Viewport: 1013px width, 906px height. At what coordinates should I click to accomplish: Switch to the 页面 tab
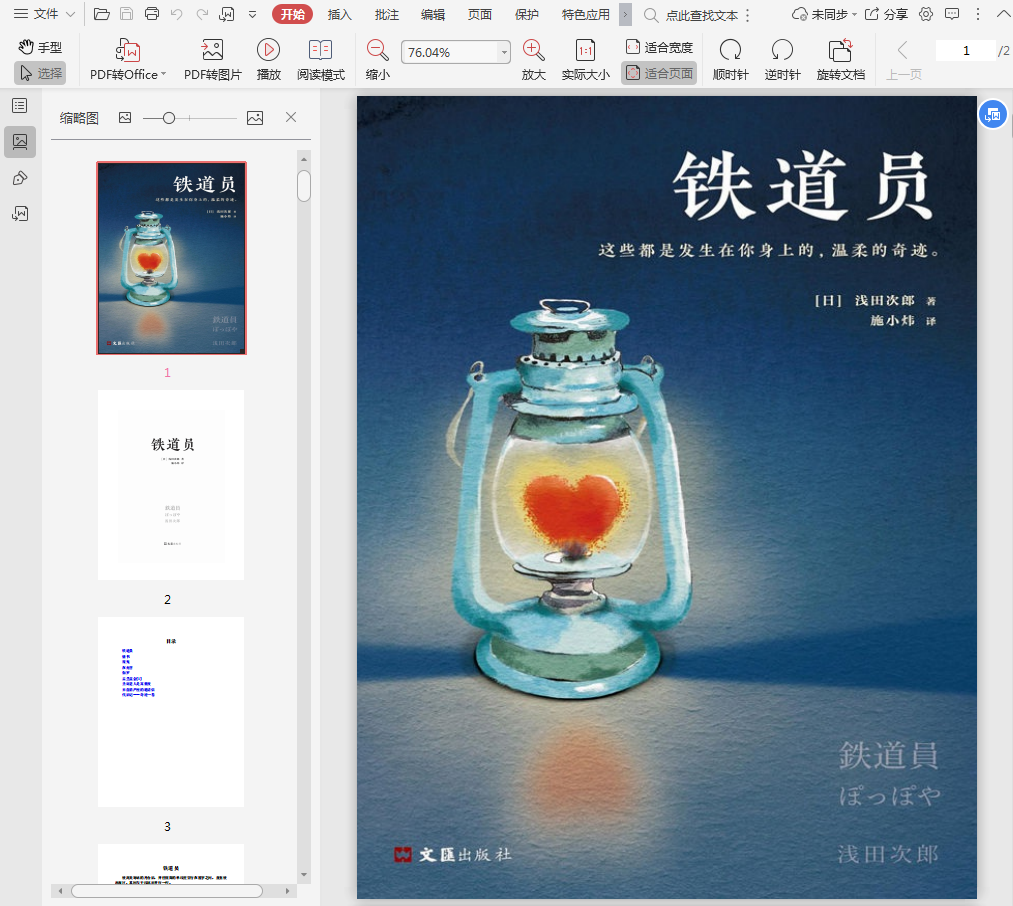tap(479, 14)
